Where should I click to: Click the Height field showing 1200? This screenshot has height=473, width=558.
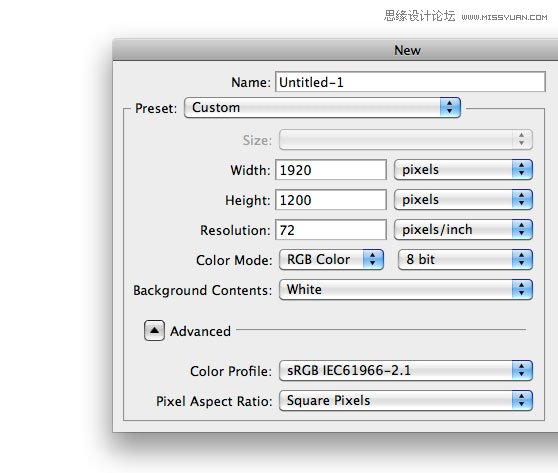click(331, 200)
